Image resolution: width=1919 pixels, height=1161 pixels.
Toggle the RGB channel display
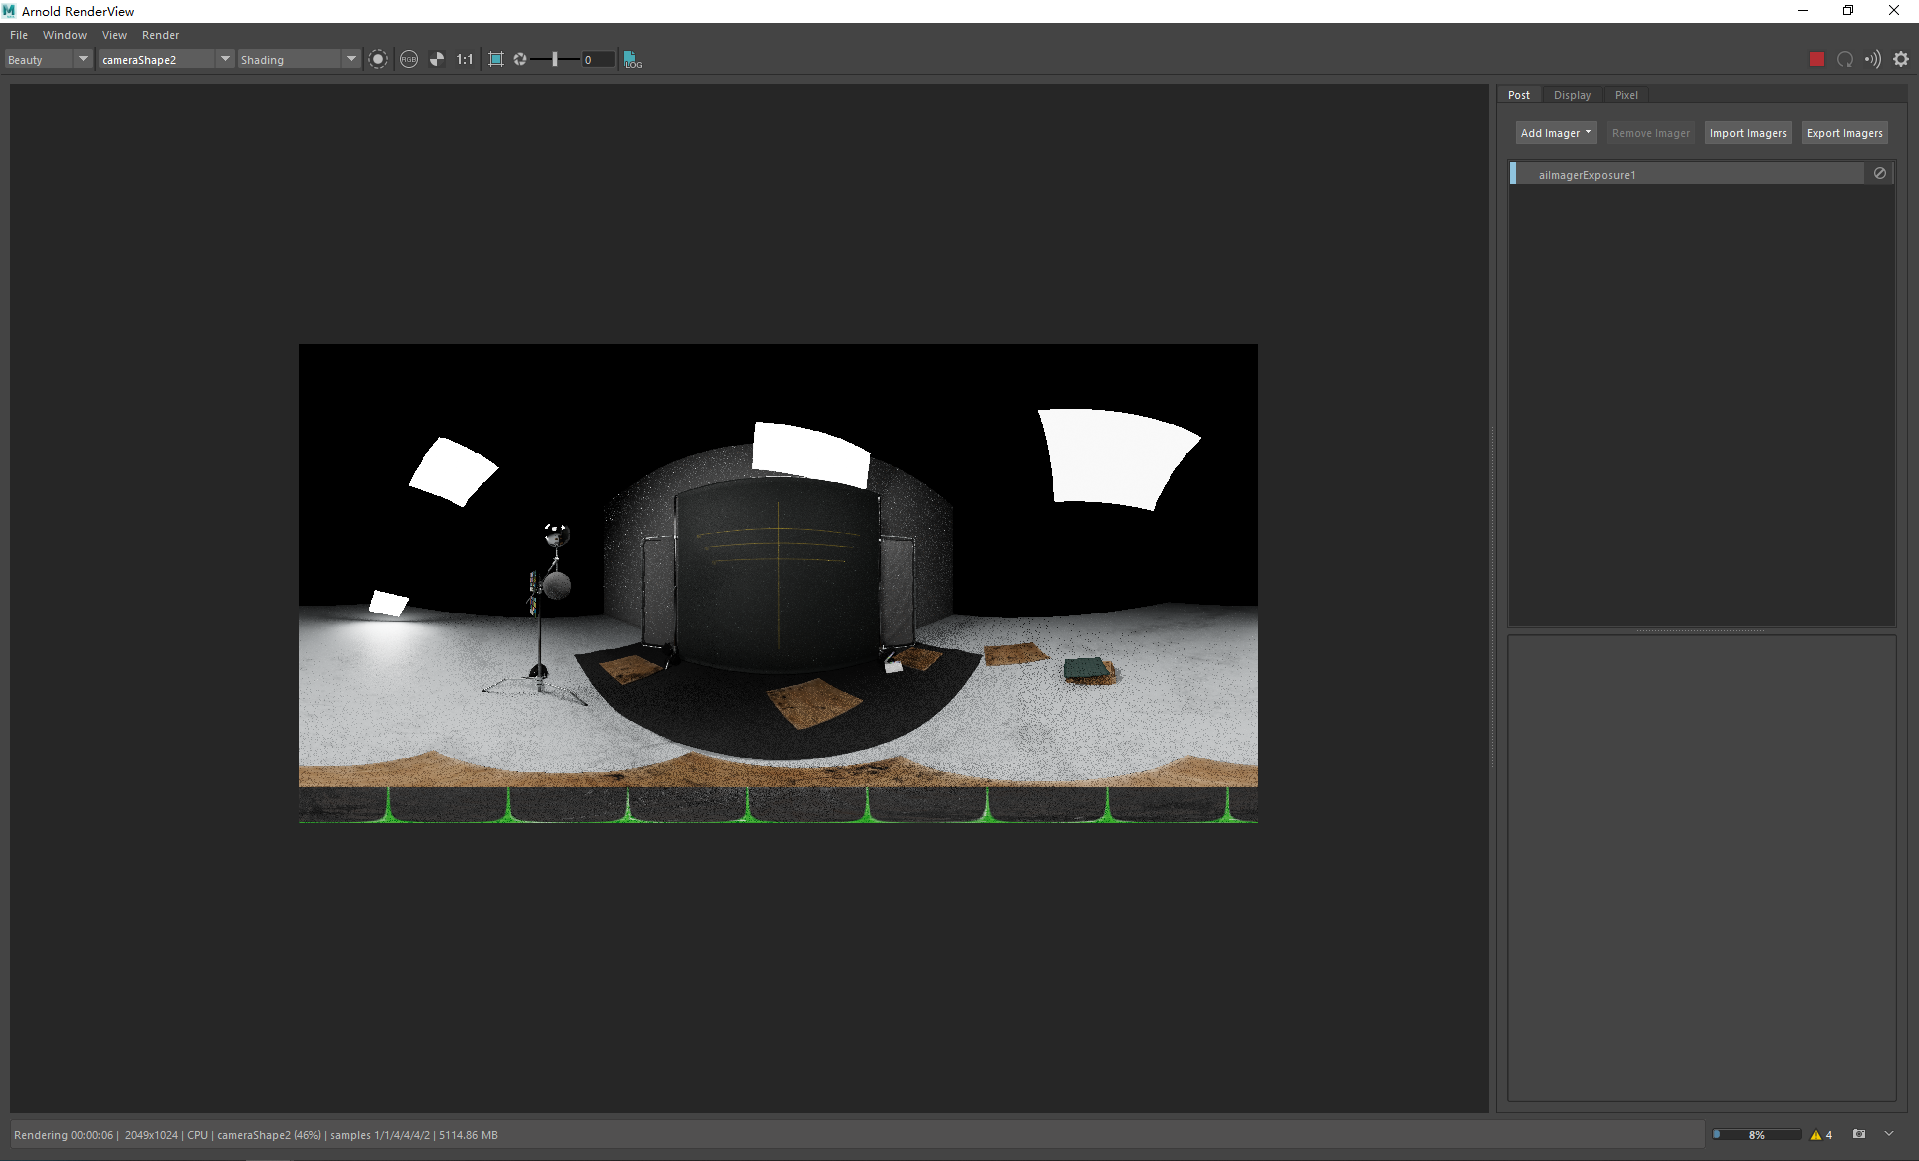point(409,60)
